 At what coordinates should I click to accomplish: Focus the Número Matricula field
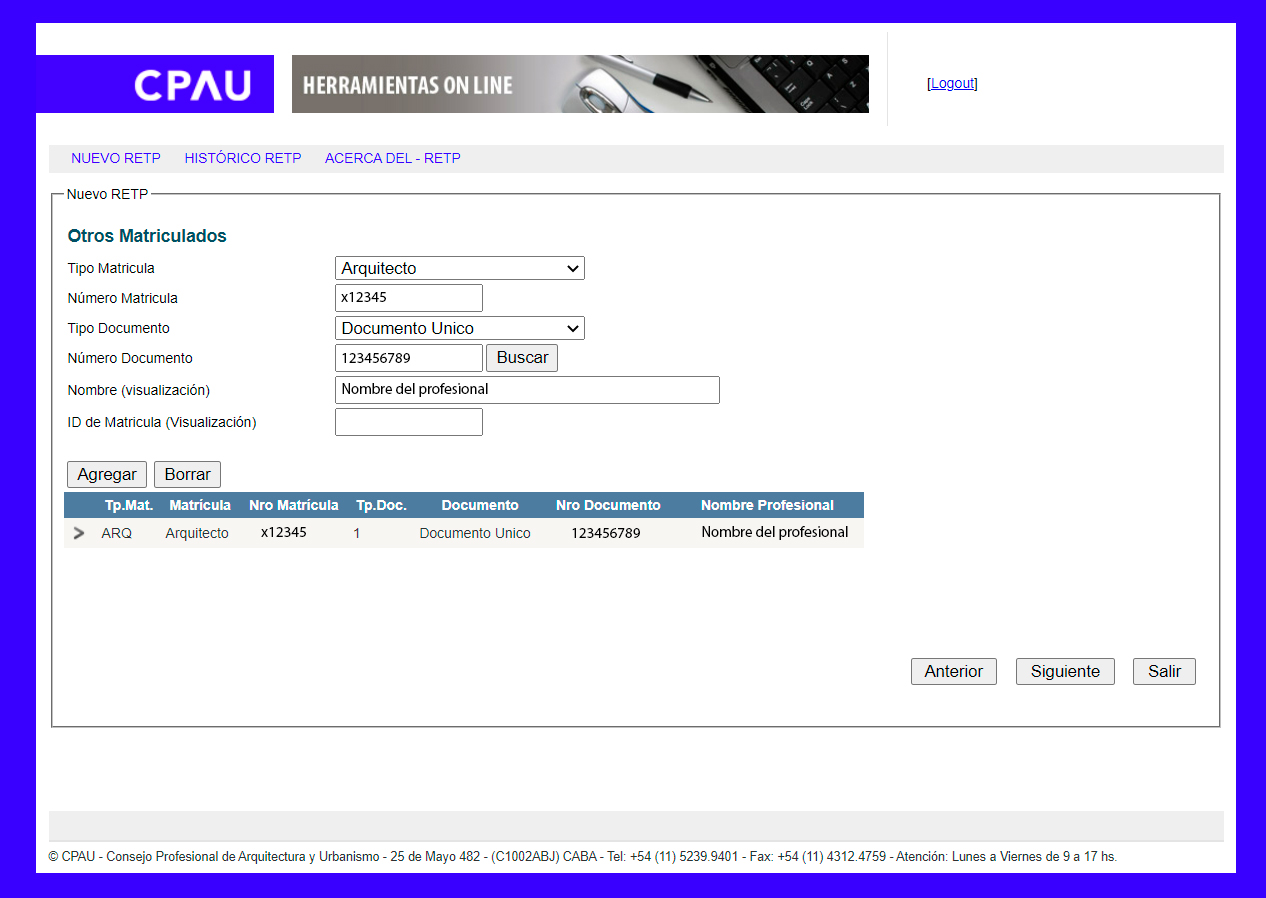[x=409, y=298]
